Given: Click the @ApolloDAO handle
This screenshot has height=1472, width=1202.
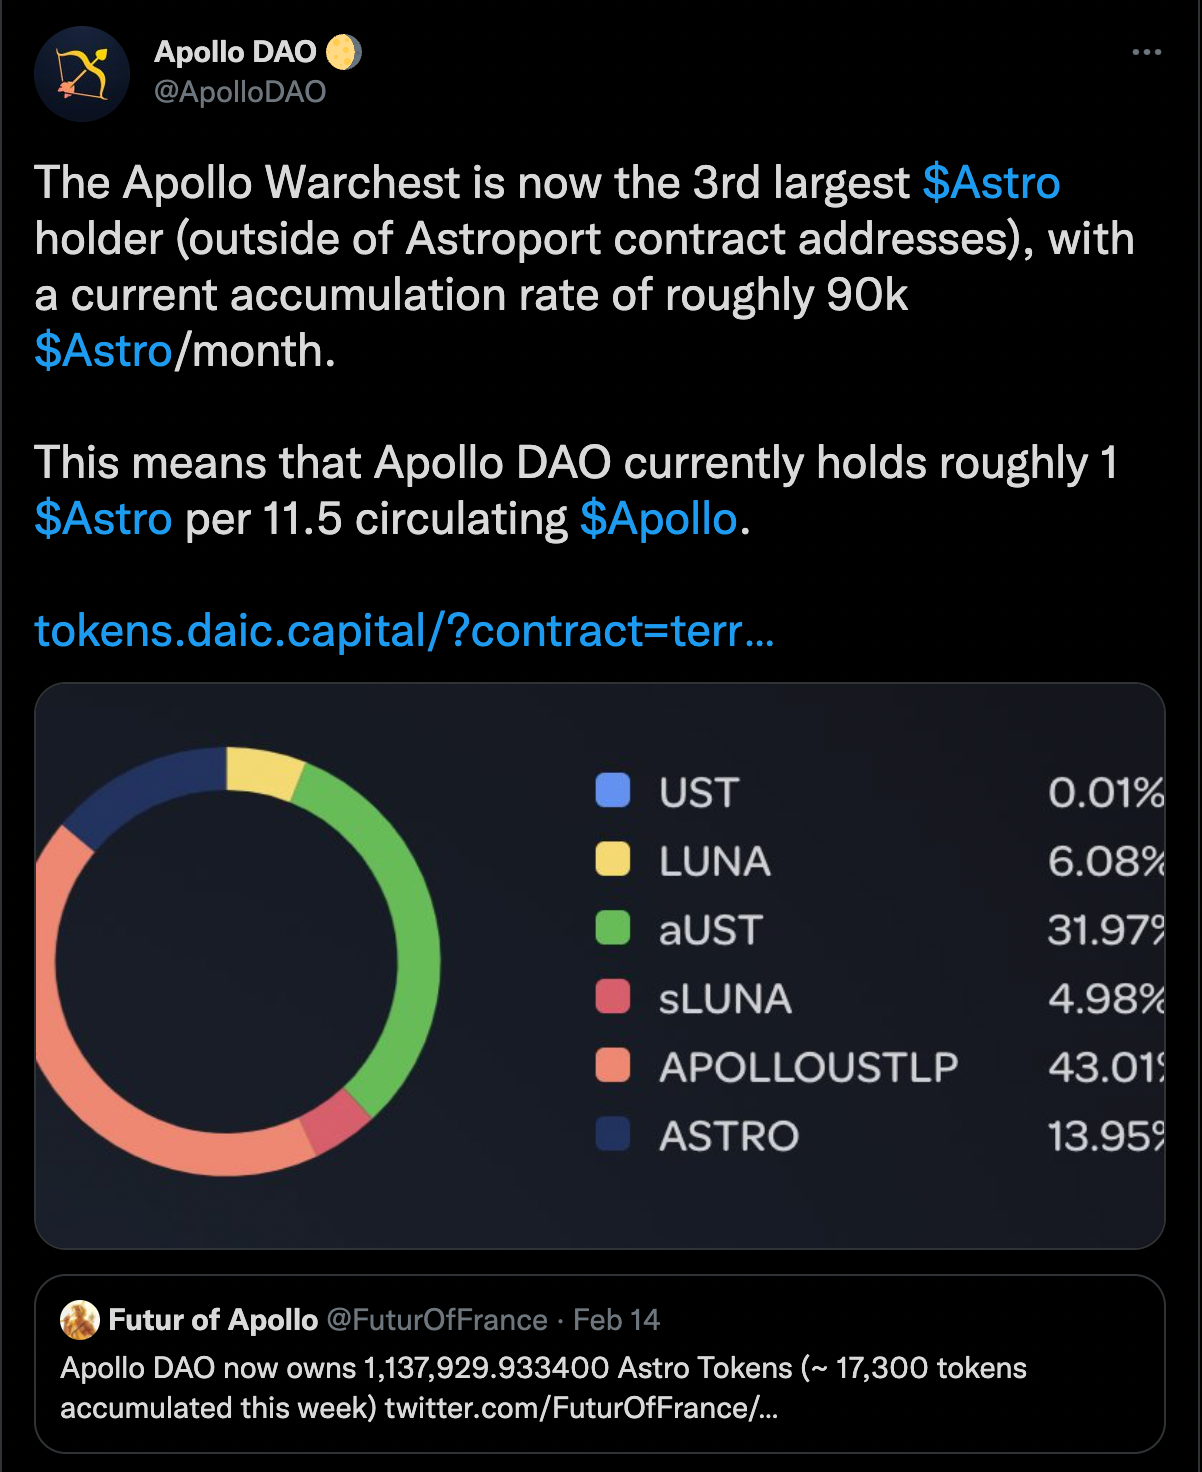Looking at the screenshot, I should click(240, 92).
